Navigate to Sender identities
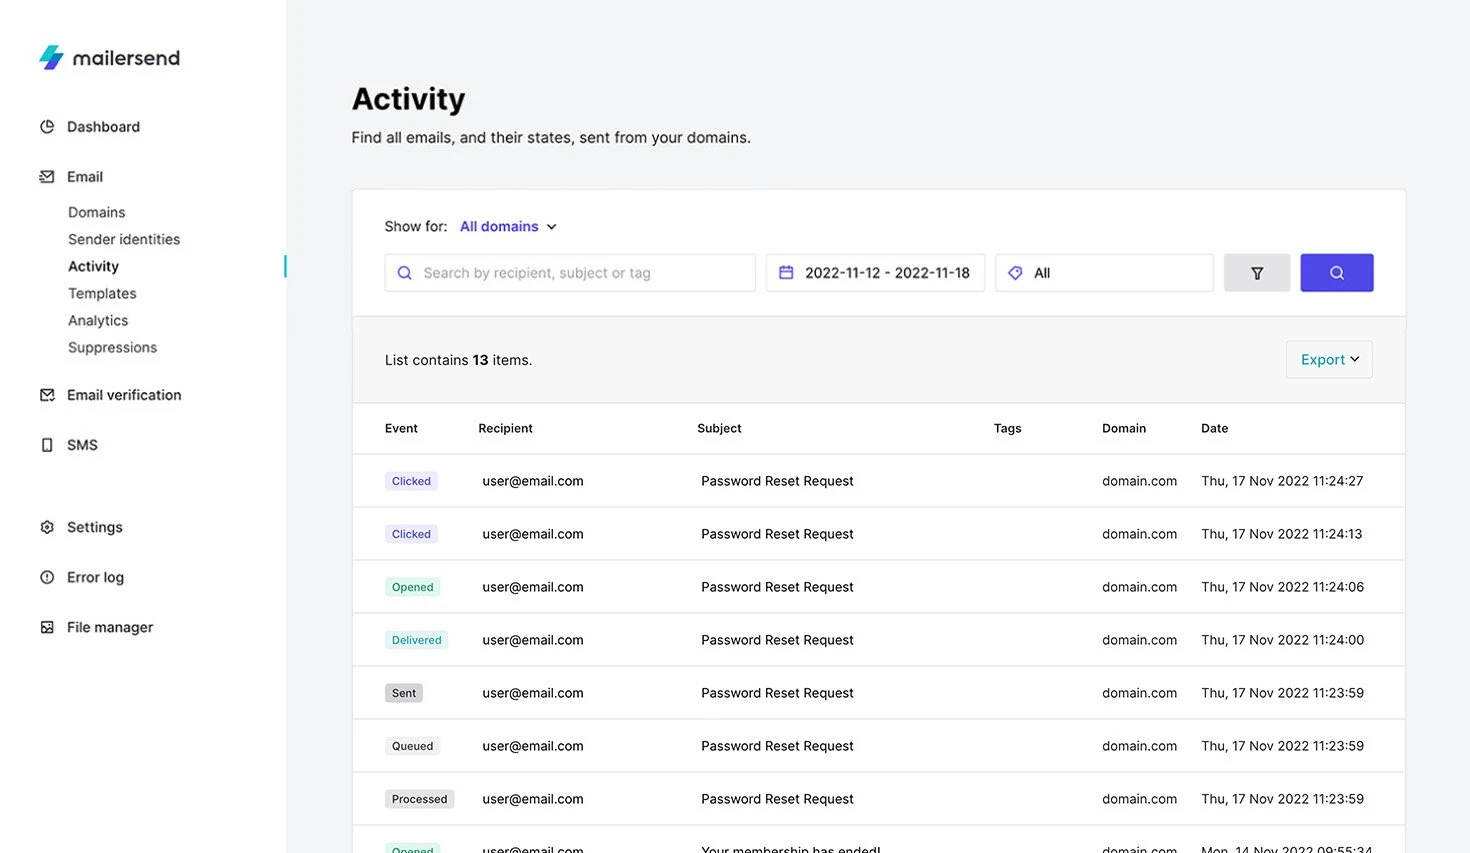The width and height of the screenshot is (1470, 853). pyautogui.click(x=124, y=239)
